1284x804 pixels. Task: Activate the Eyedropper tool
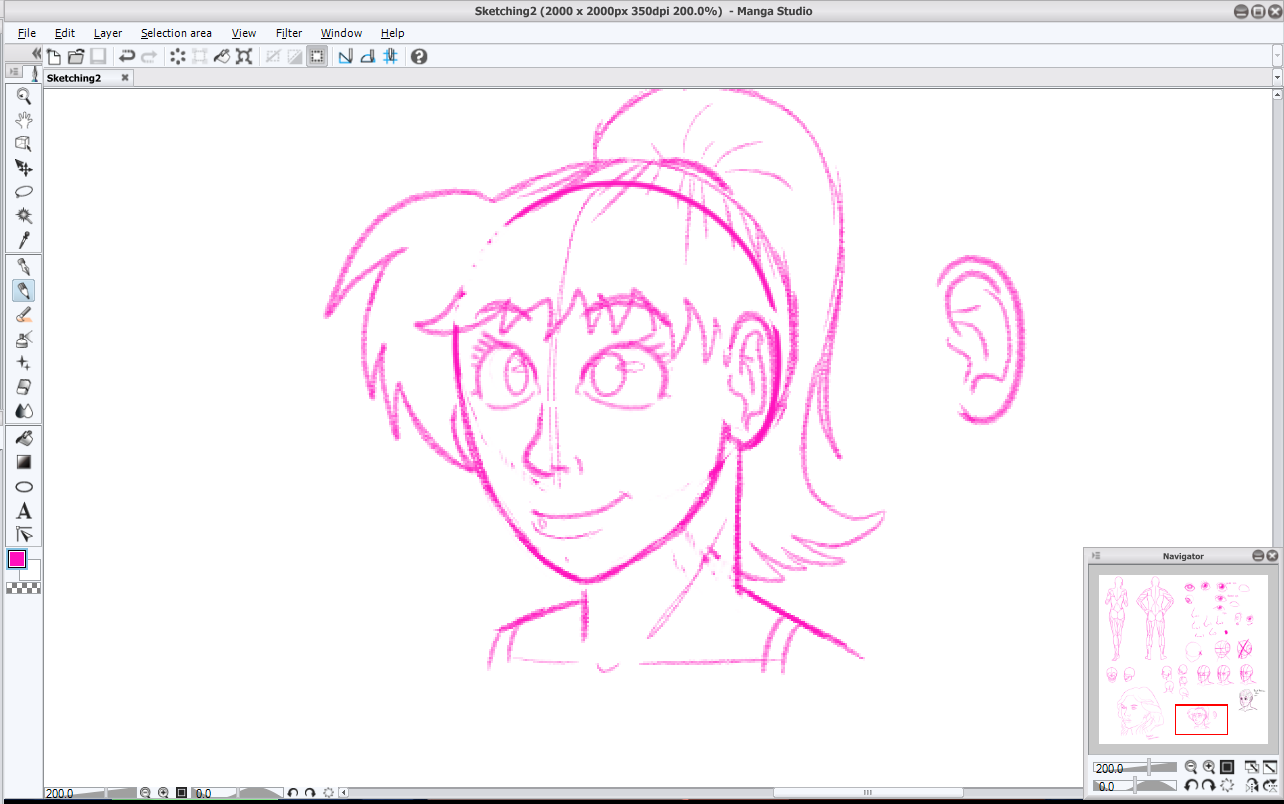(x=24, y=240)
